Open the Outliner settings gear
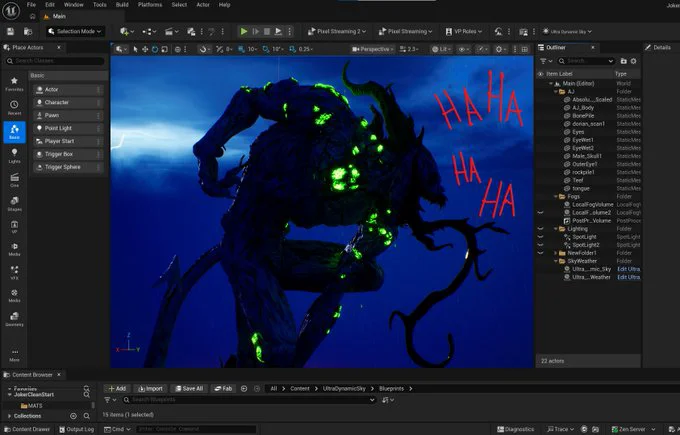This screenshot has width=680, height=435. (634, 61)
